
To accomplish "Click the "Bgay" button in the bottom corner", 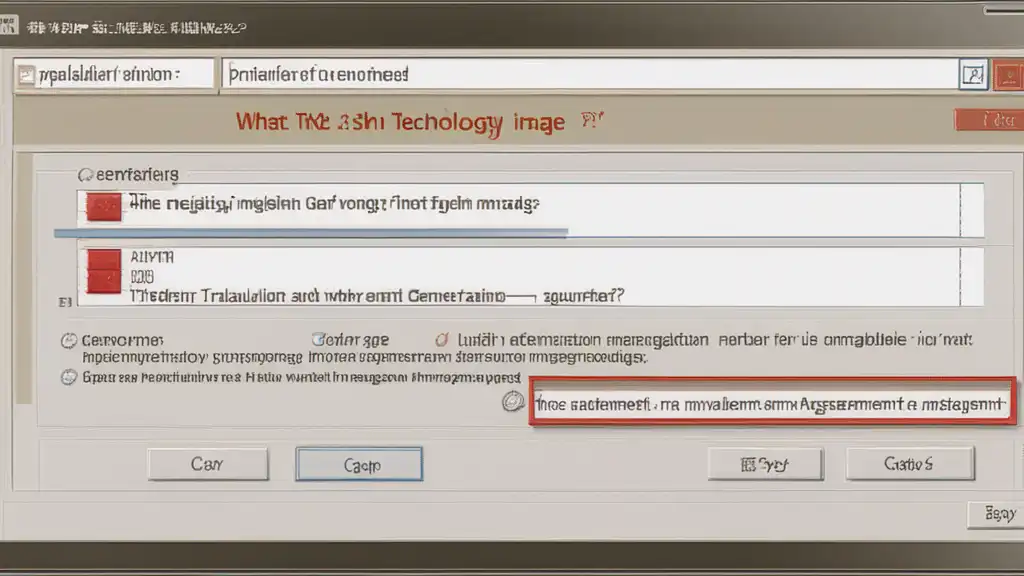I will click(x=997, y=515).
